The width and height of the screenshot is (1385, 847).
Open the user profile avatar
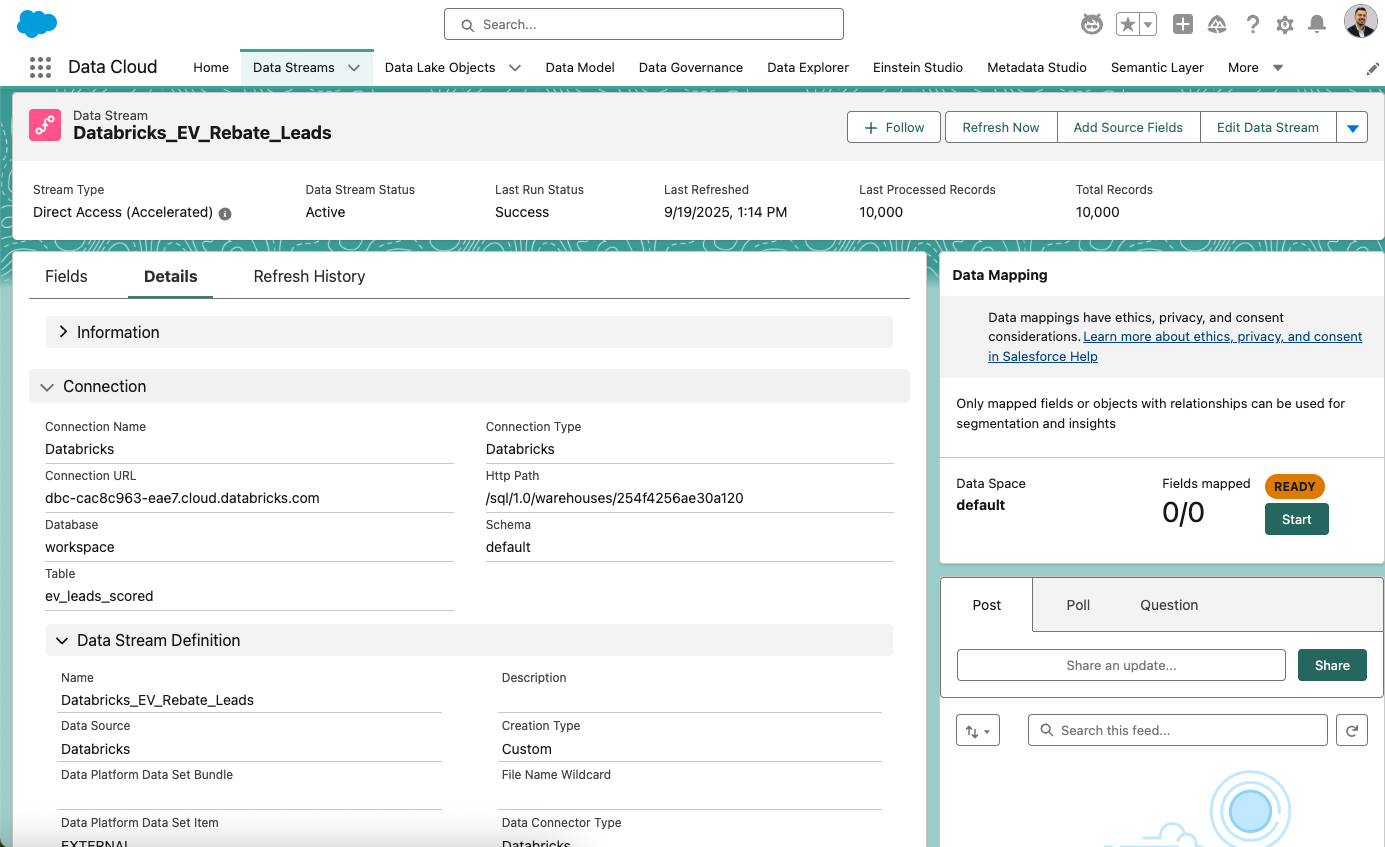pos(1360,22)
